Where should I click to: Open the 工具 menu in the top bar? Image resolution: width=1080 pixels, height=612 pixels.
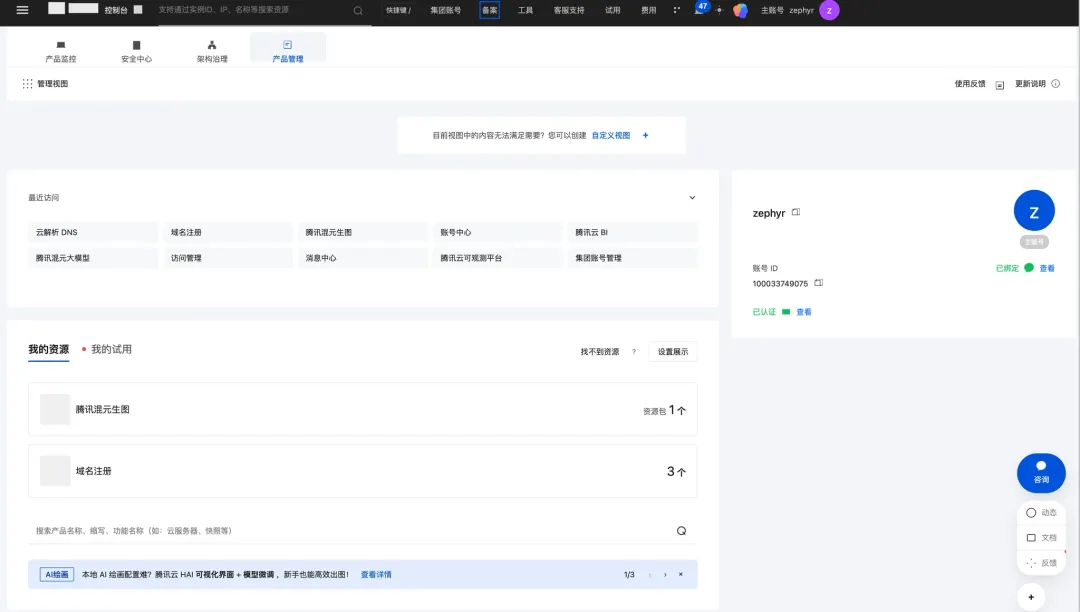[525, 10]
